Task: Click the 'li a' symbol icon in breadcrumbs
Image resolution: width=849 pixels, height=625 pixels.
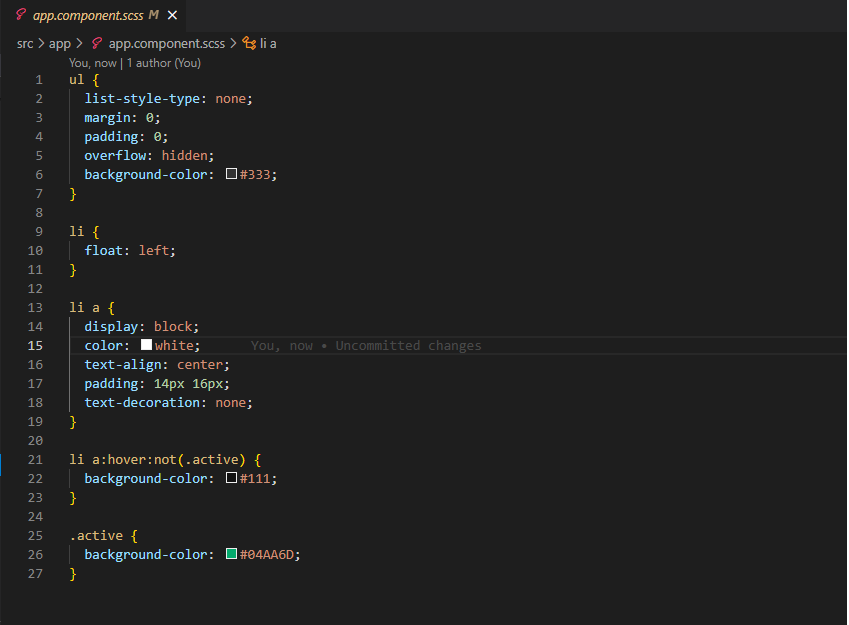Action: click(249, 44)
